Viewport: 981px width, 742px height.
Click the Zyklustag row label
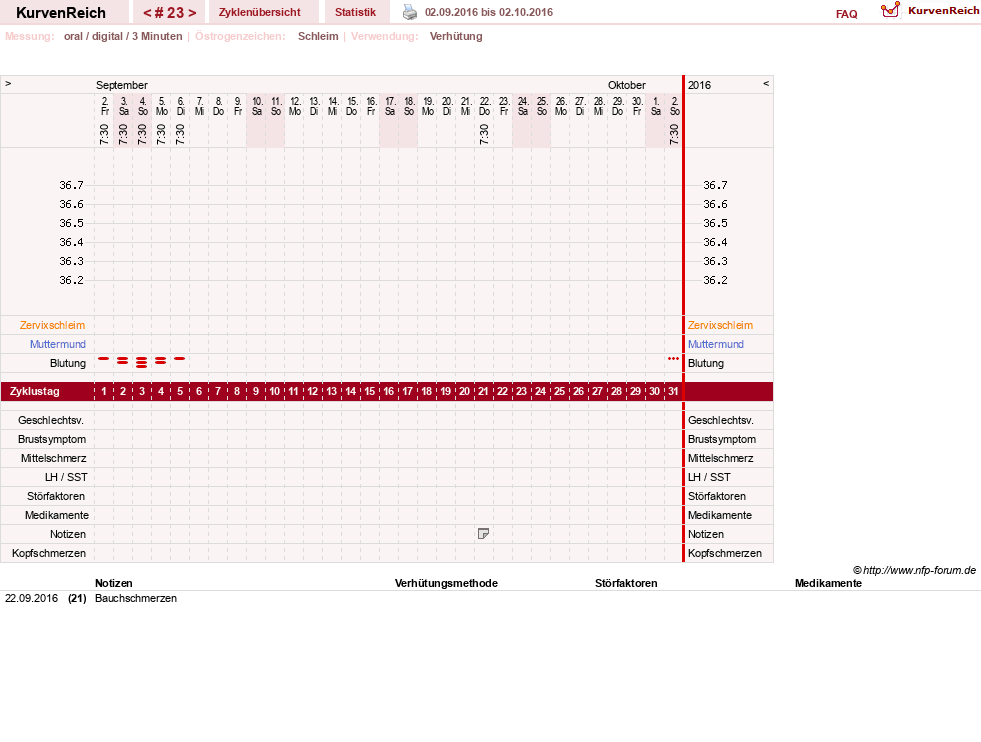34,391
